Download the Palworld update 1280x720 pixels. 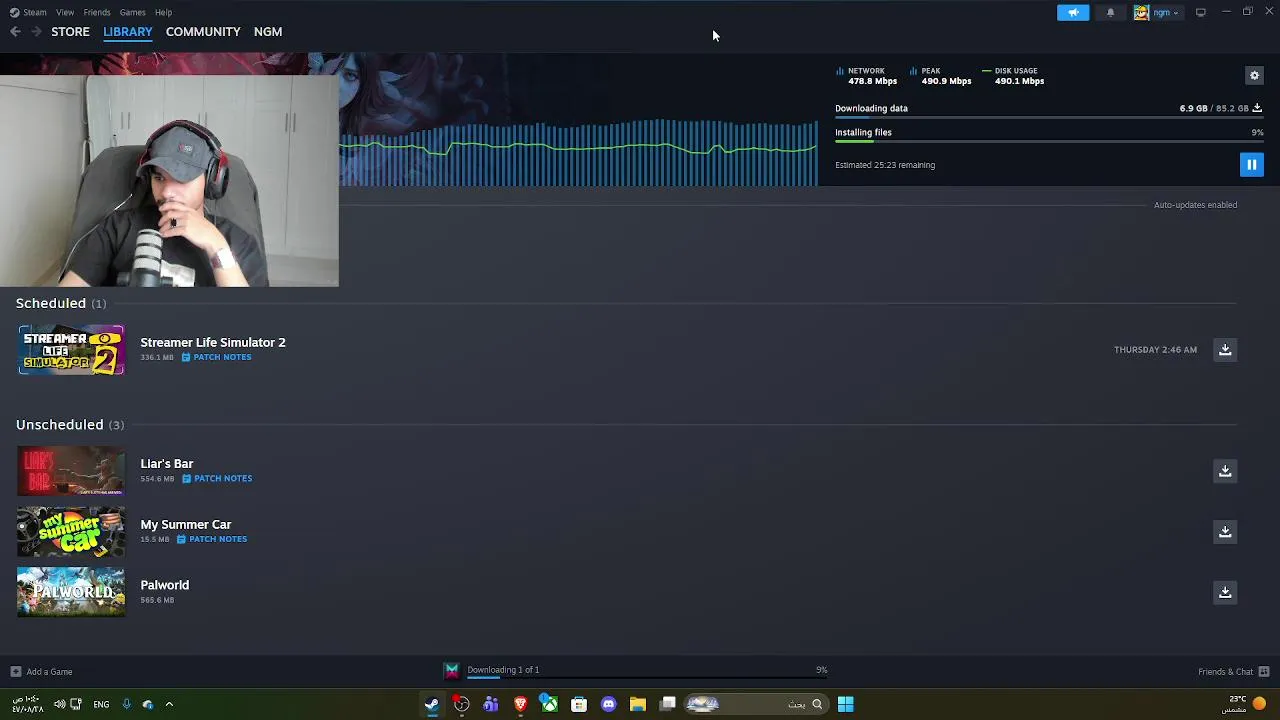pos(1225,592)
